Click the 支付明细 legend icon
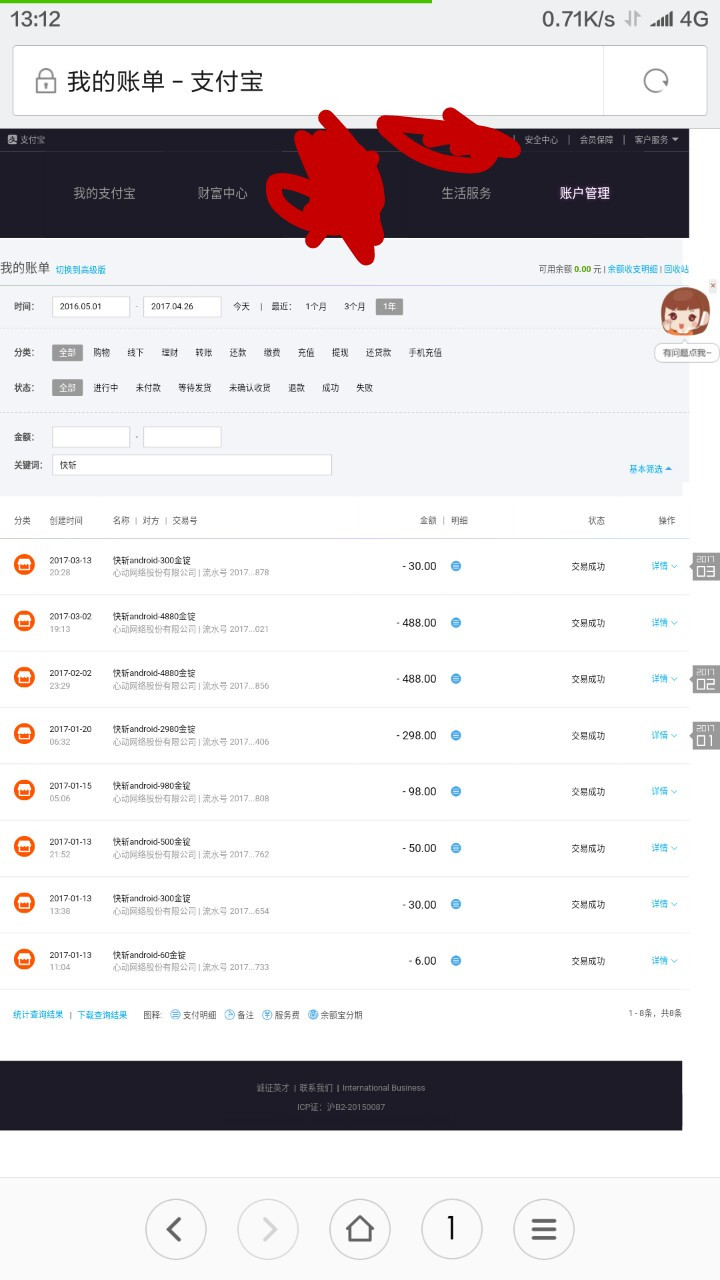 pos(175,1014)
